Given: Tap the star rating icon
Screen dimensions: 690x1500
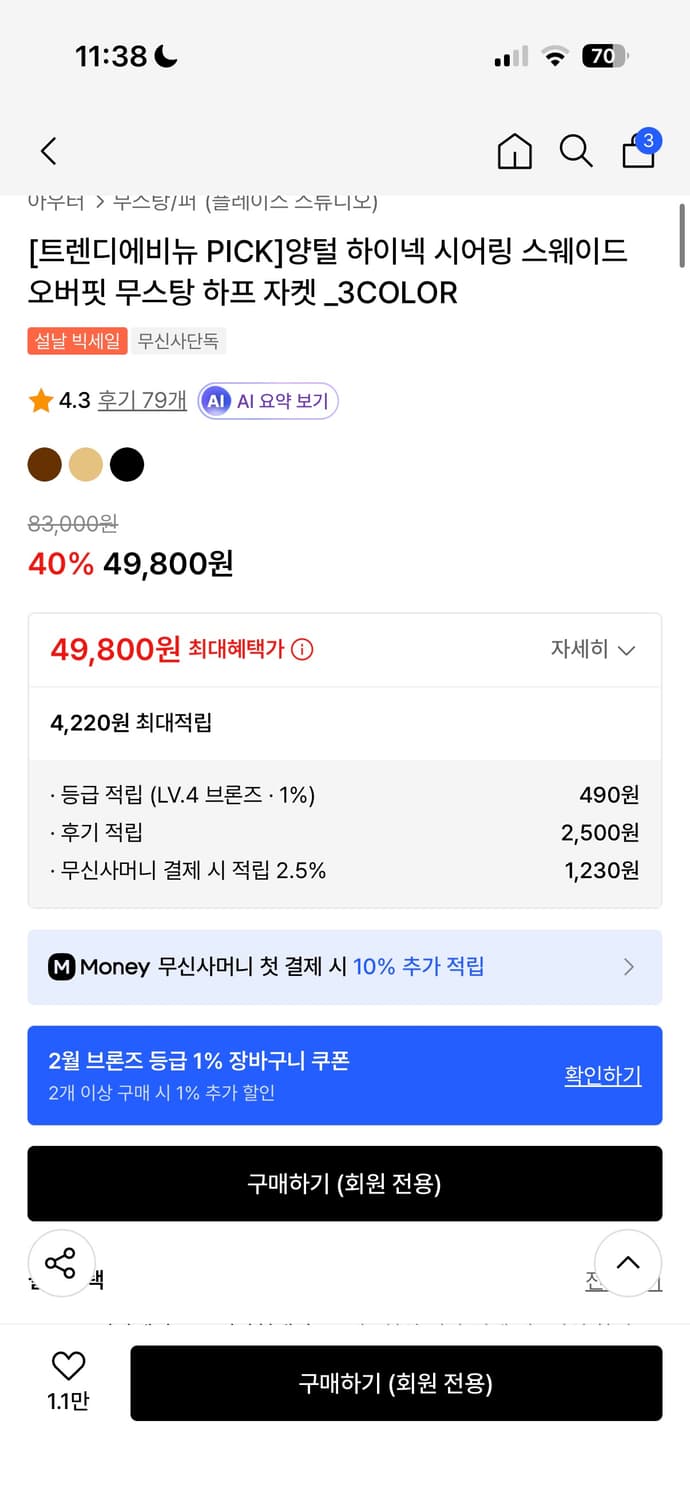Looking at the screenshot, I should 40,400.
